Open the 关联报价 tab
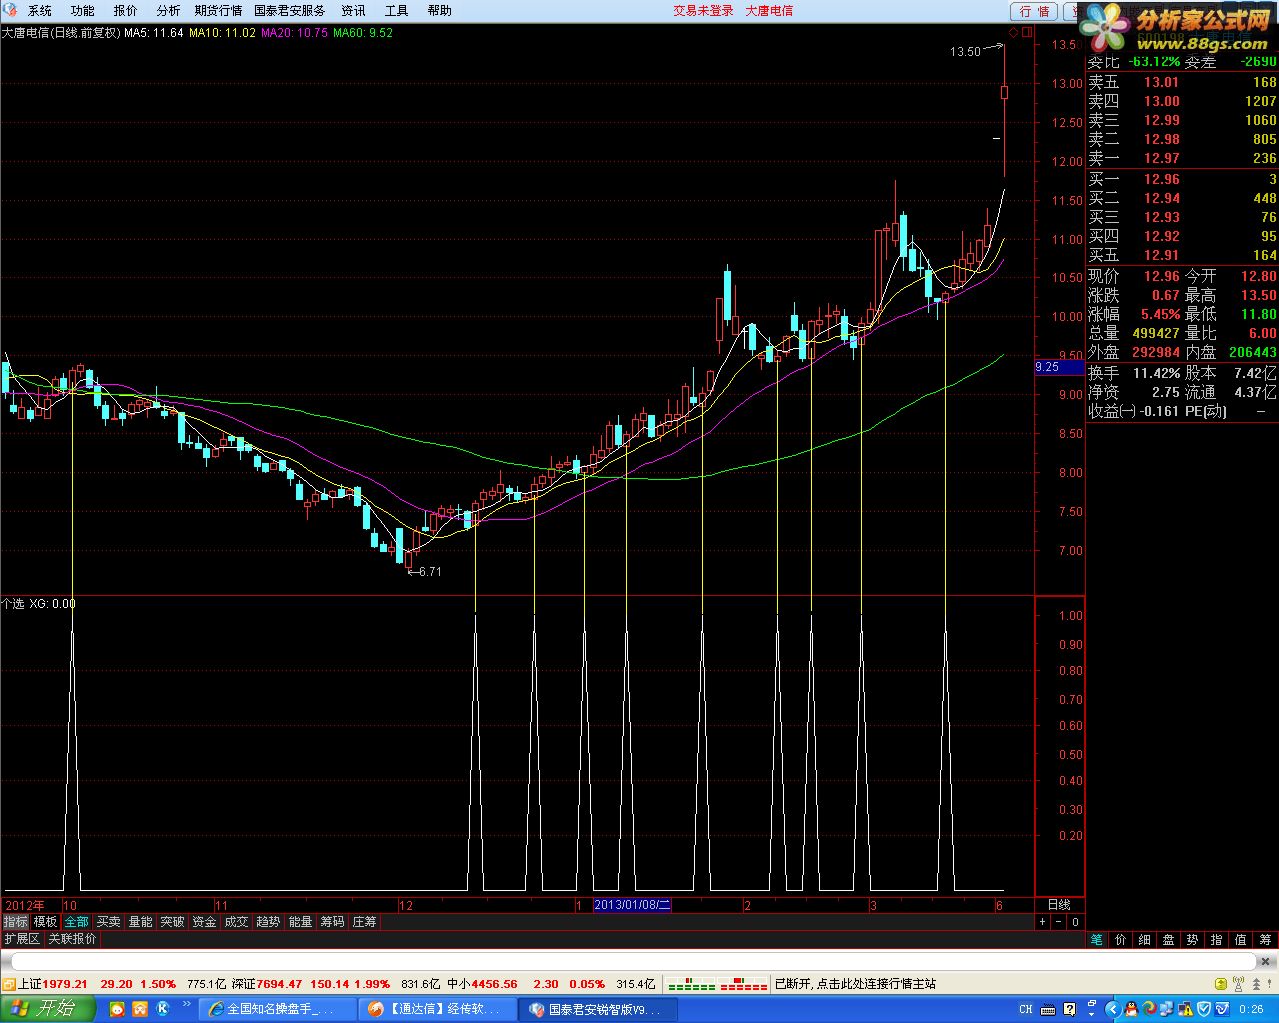This screenshot has width=1279, height=1023. [x=72, y=939]
